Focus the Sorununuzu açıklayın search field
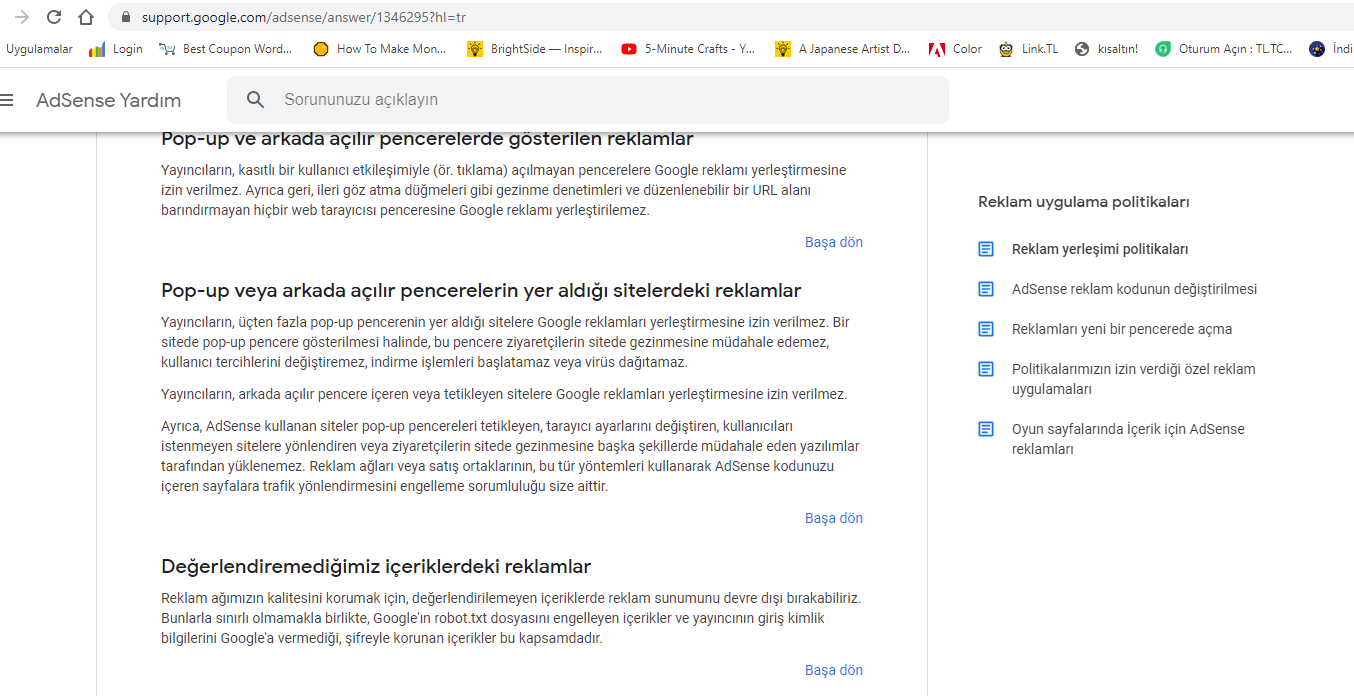The image size is (1354, 696). [588, 100]
